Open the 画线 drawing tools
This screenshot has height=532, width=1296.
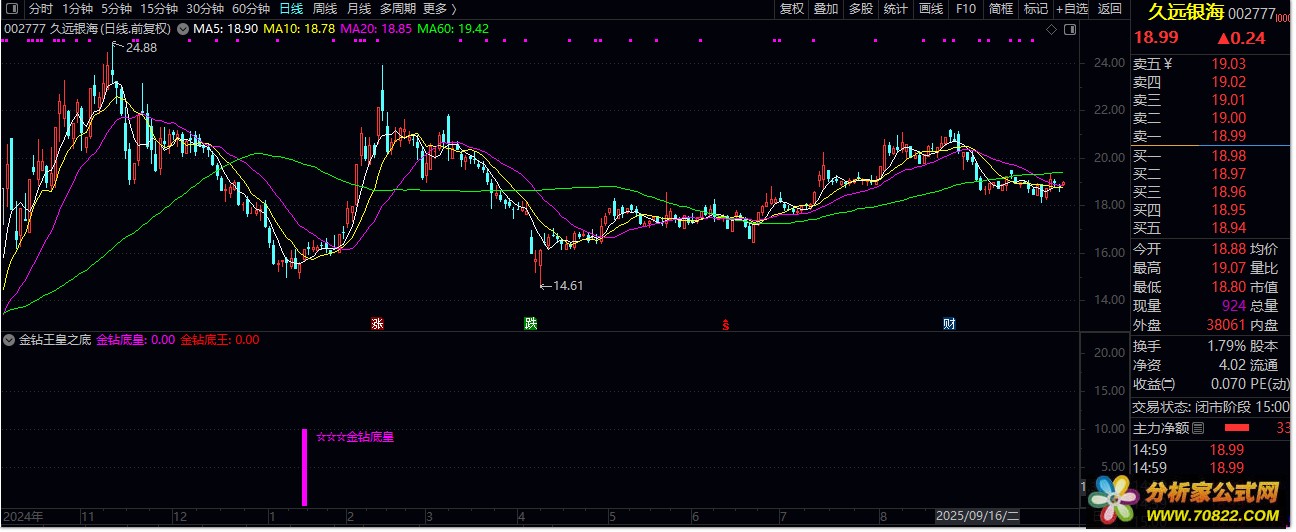930,9
